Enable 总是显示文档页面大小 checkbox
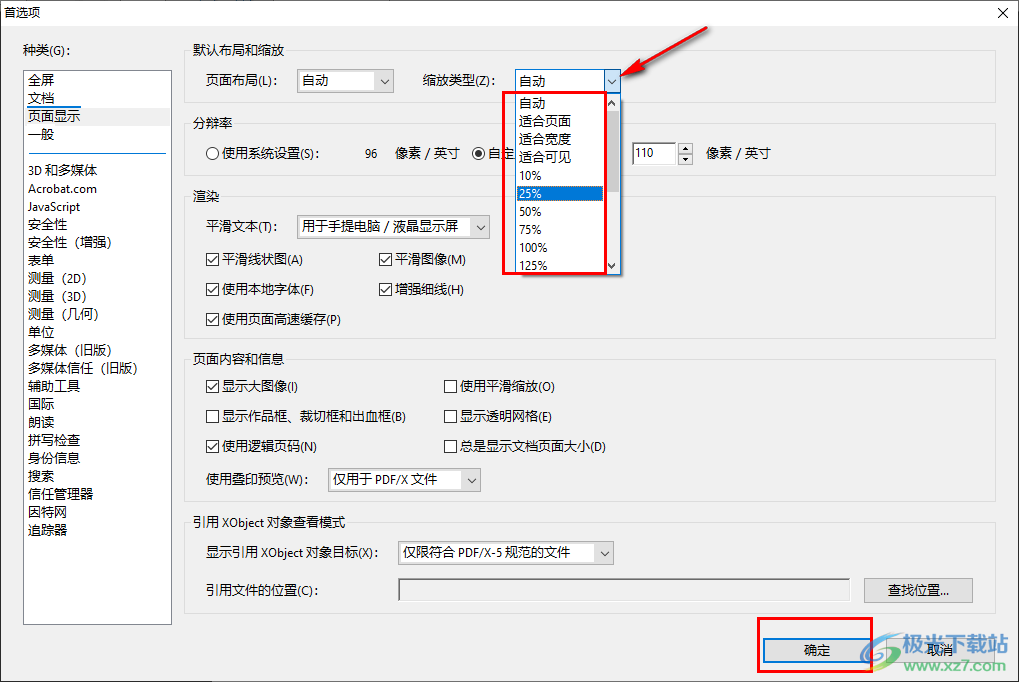Screen dimensions: 1019x682 450,447
